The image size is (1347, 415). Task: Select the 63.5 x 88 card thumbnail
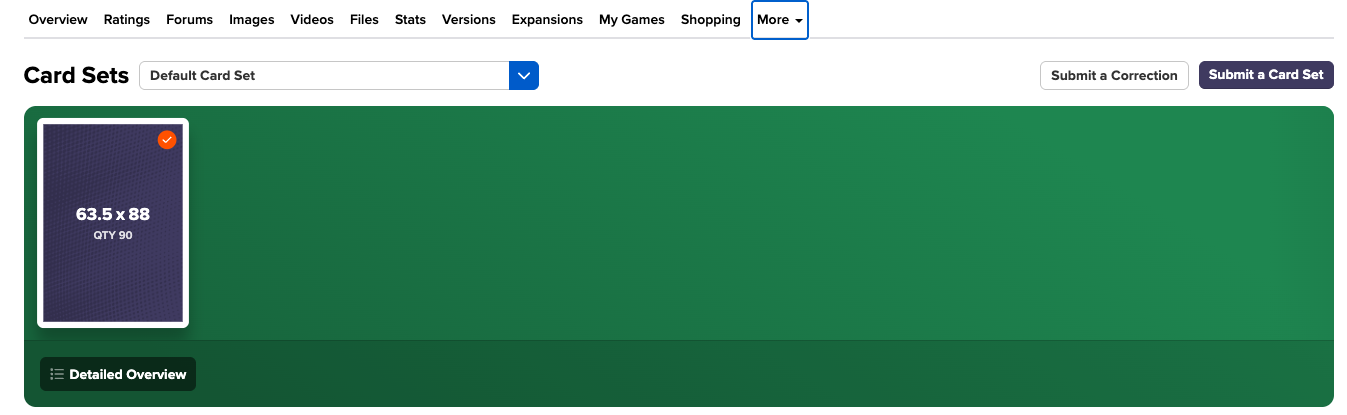[x=113, y=223]
